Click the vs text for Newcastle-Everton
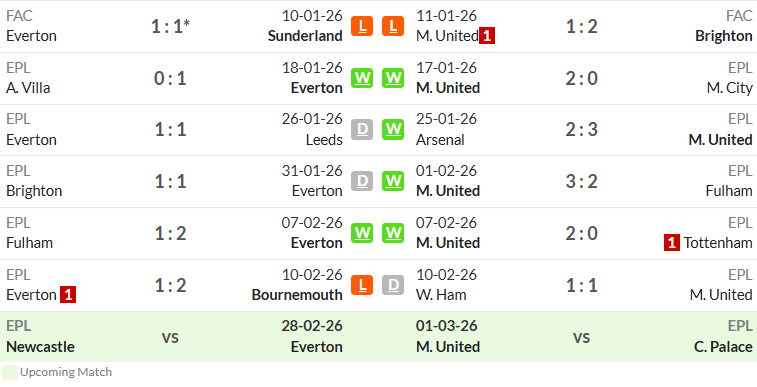Screen dimensions: 757x387 click(x=170, y=337)
